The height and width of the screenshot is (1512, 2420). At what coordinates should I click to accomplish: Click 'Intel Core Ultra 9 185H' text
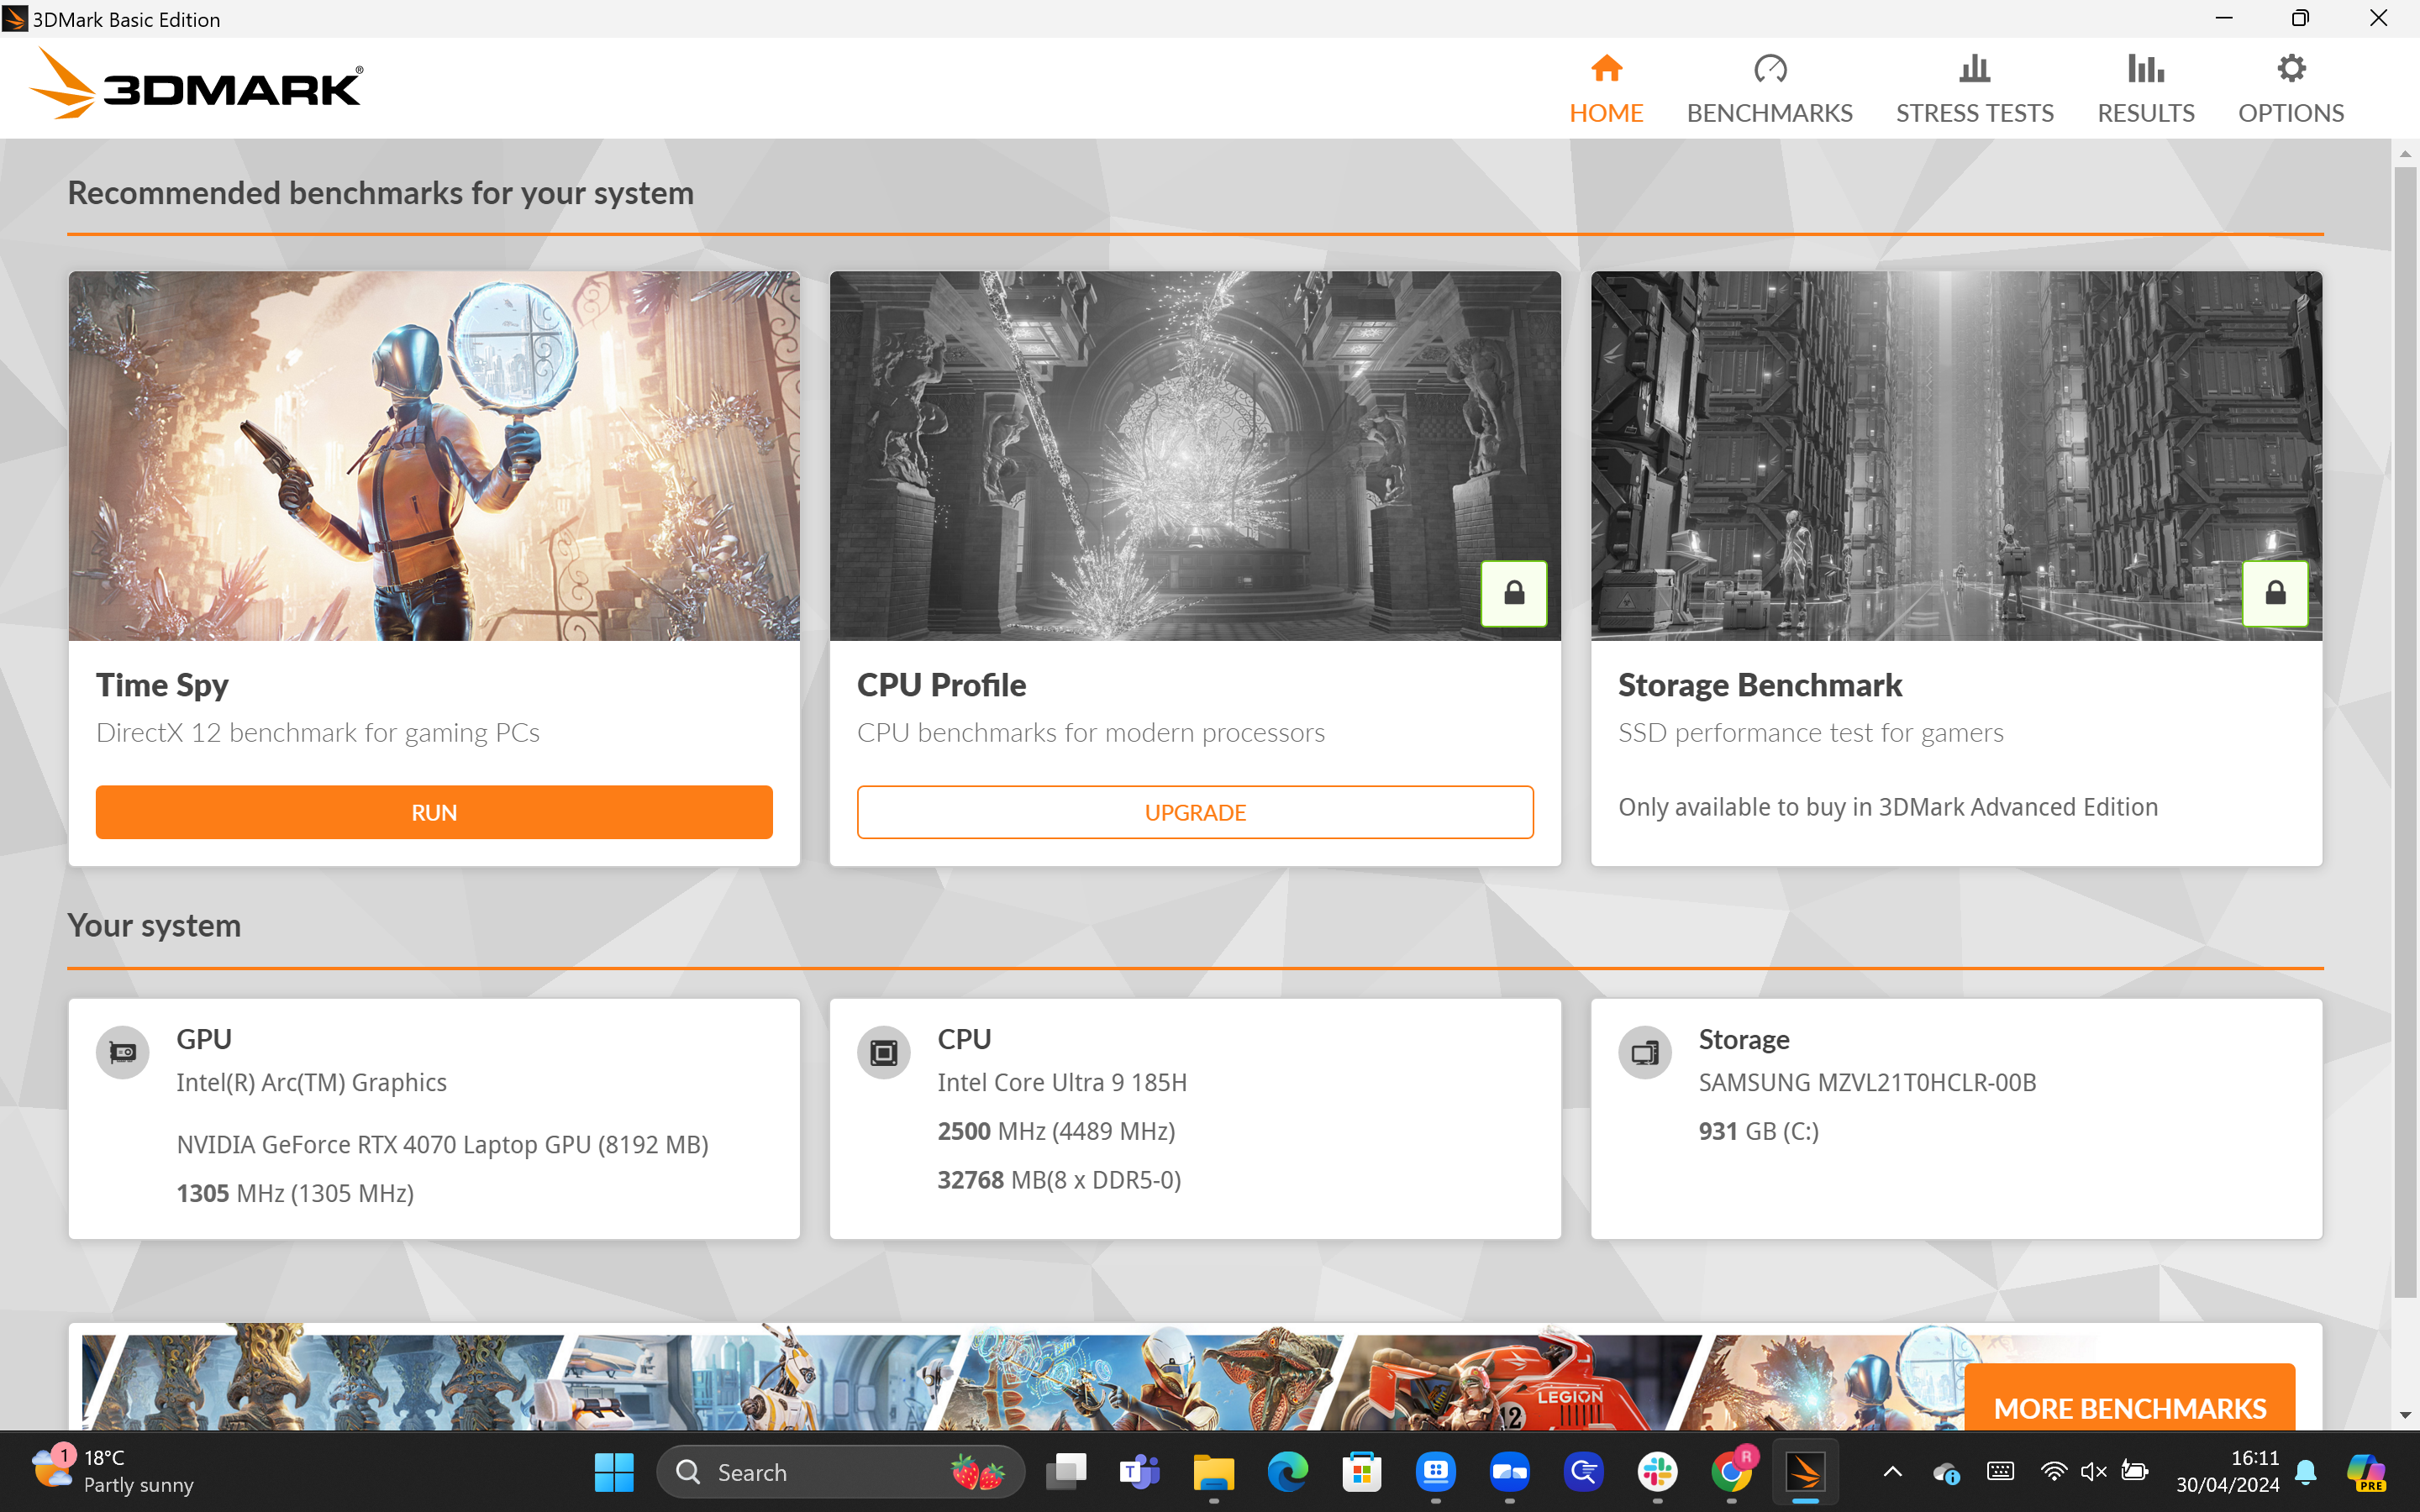[x=1062, y=1082]
